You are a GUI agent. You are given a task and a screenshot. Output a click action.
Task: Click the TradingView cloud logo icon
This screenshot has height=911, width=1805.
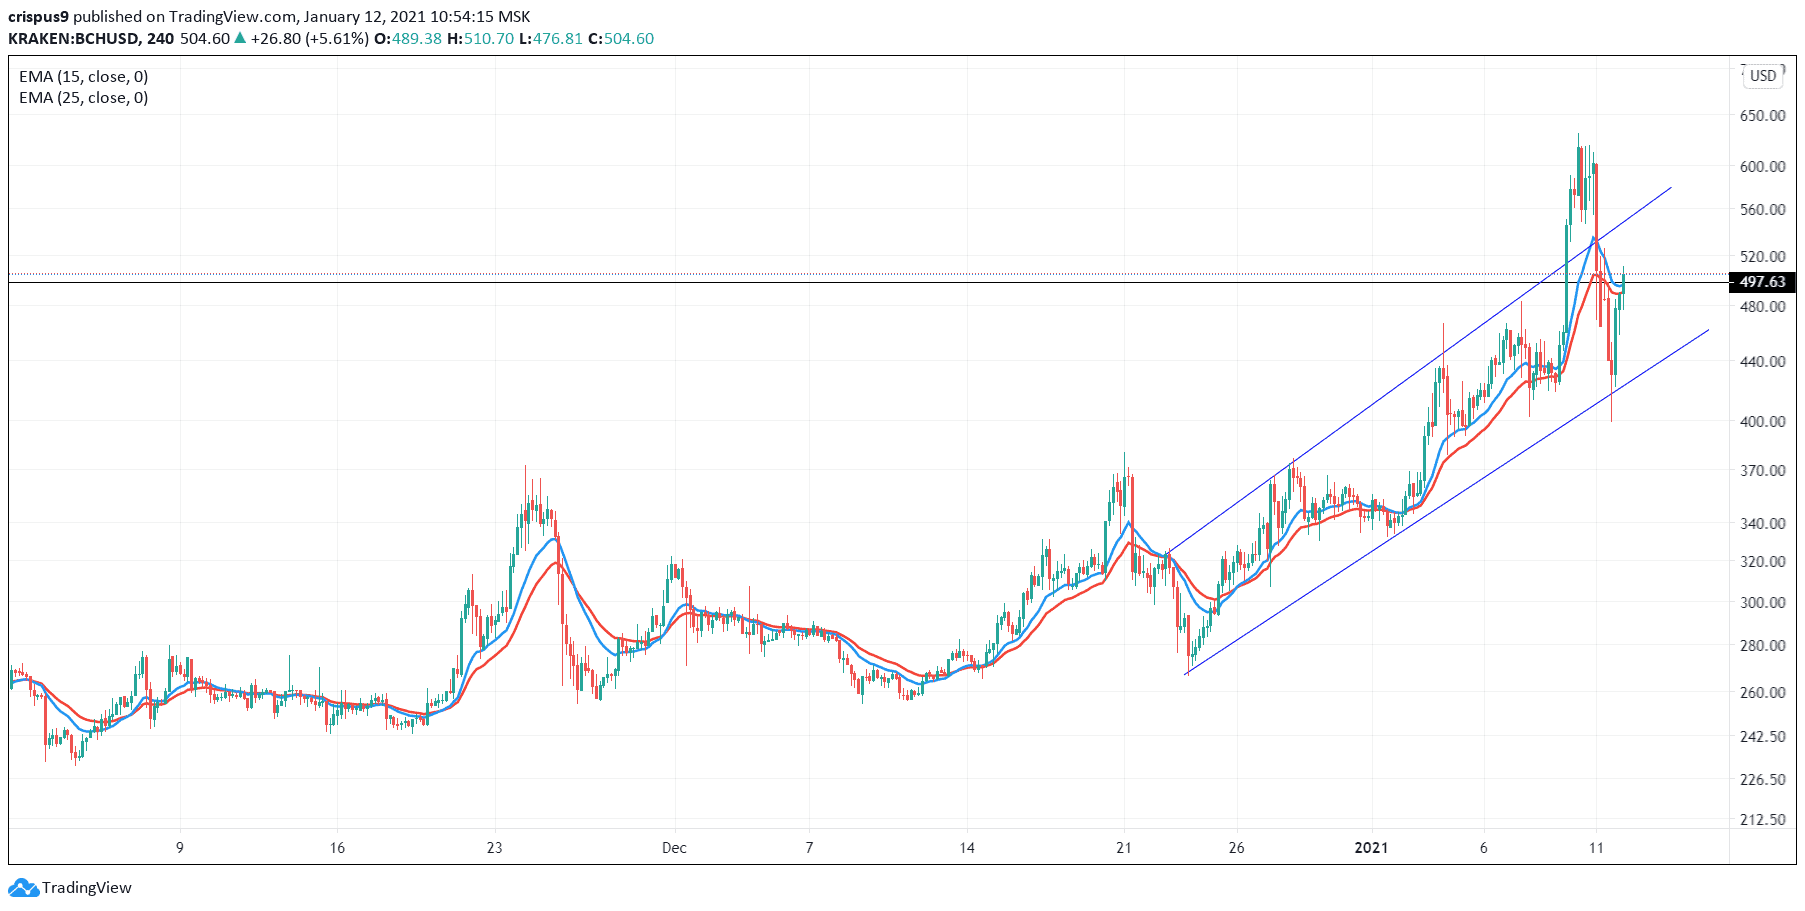[24, 888]
